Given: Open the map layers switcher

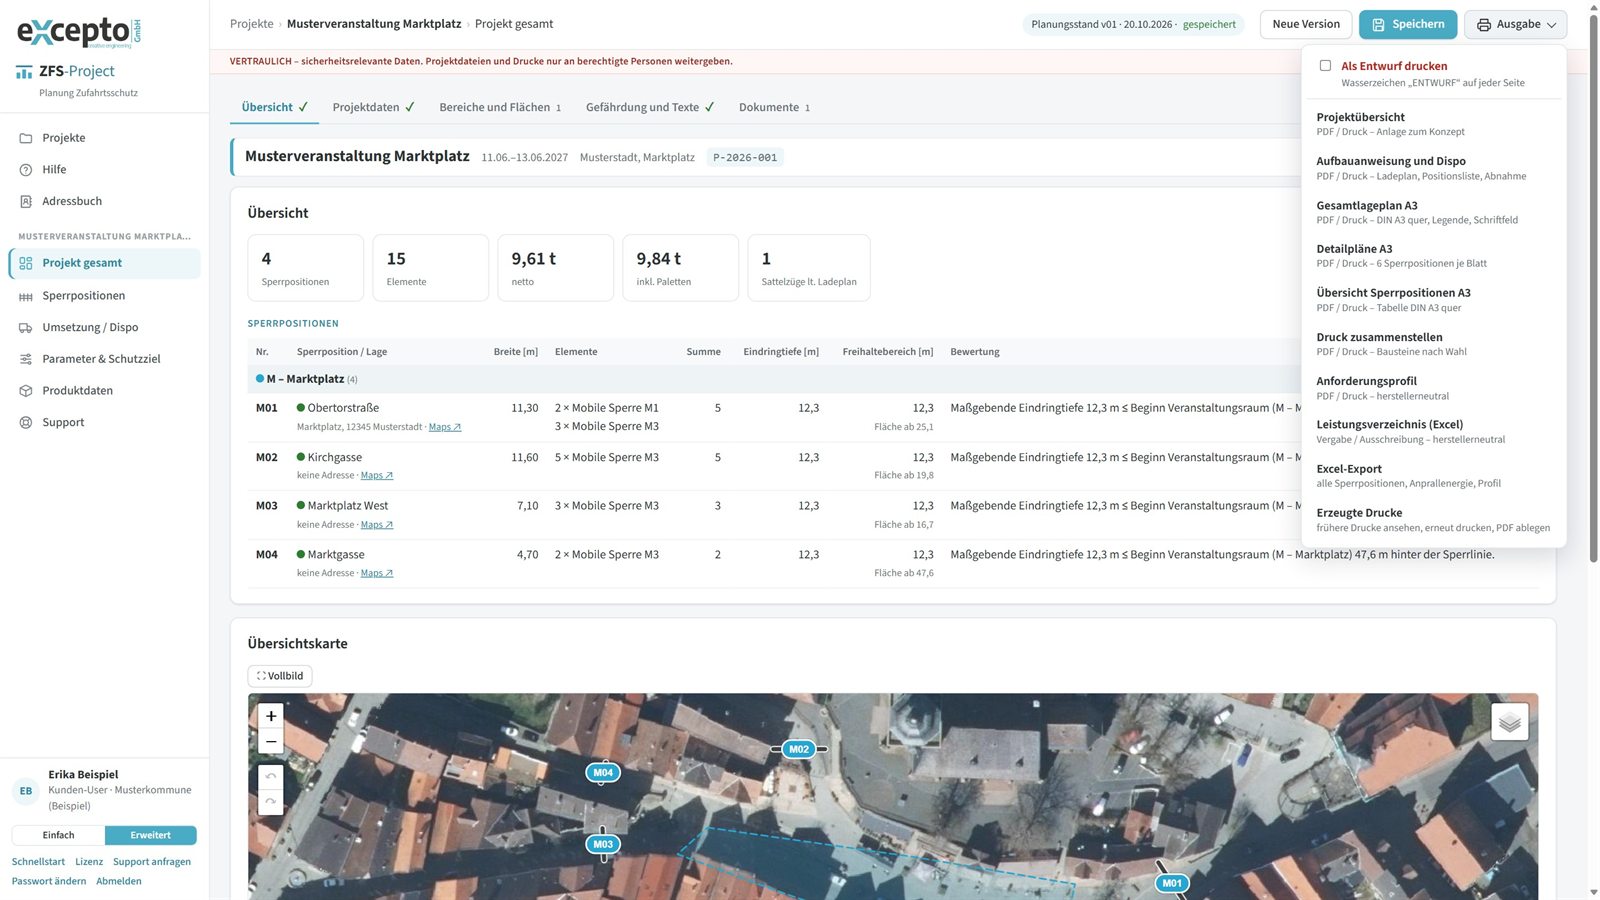Looking at the screenshot, I should pyautogui.click(x=1510, y=722).
